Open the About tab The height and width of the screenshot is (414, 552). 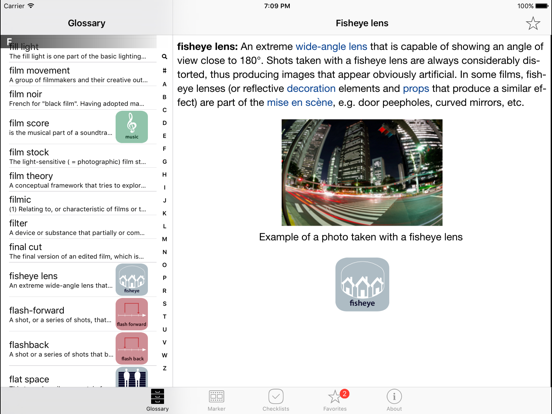pyautogui.click(x=394, y=400)
